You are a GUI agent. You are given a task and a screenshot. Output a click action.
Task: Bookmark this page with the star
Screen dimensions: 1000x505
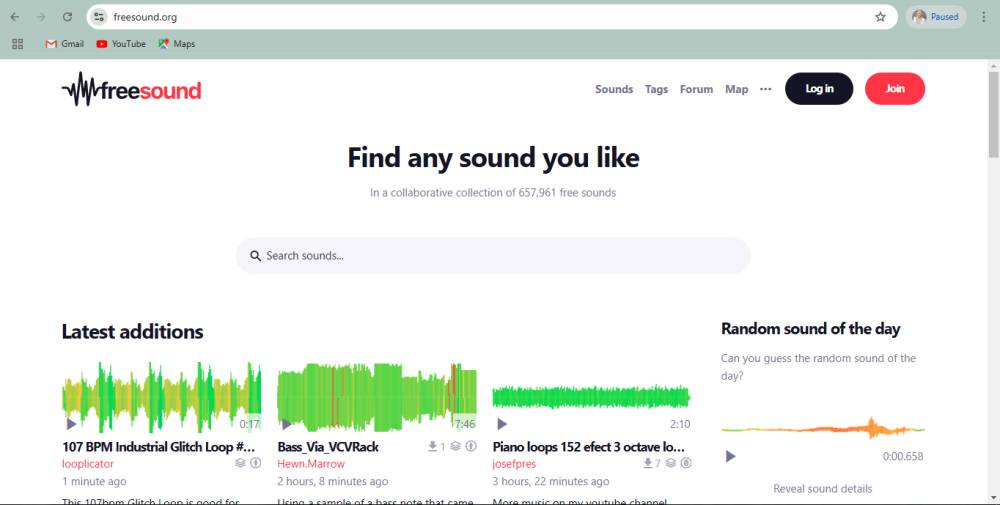[x=880, y=17]
